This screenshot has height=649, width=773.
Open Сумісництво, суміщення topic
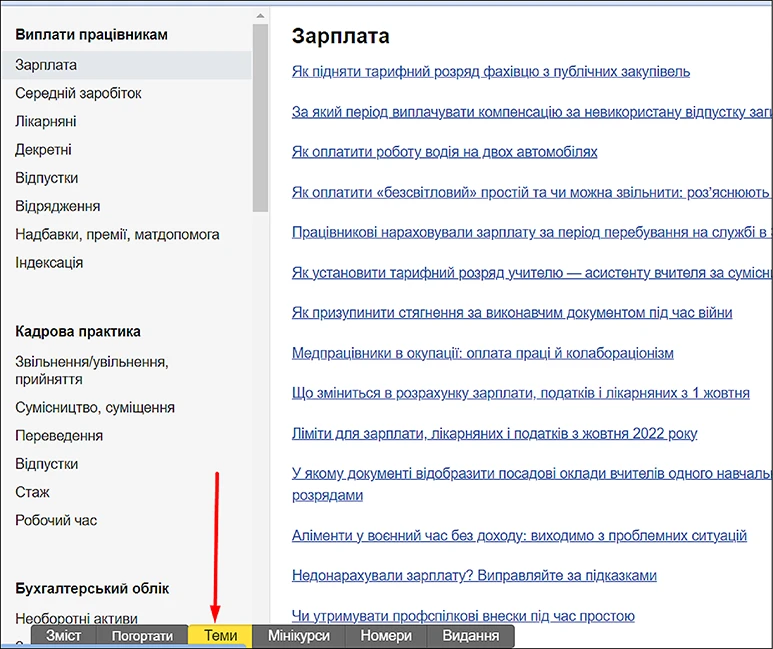tap(95, 407)
